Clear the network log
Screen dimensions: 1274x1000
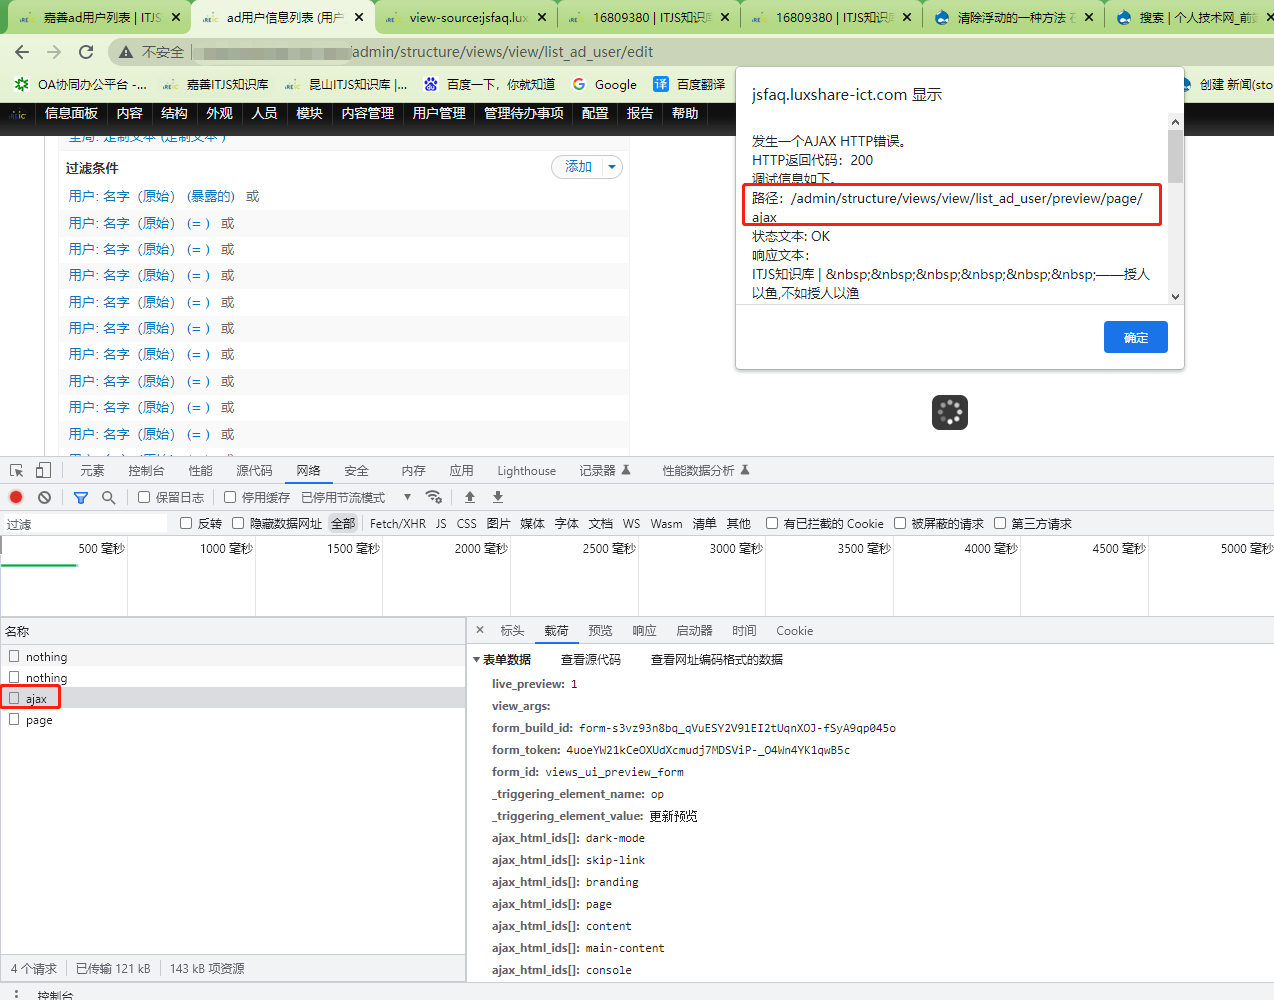44,497
